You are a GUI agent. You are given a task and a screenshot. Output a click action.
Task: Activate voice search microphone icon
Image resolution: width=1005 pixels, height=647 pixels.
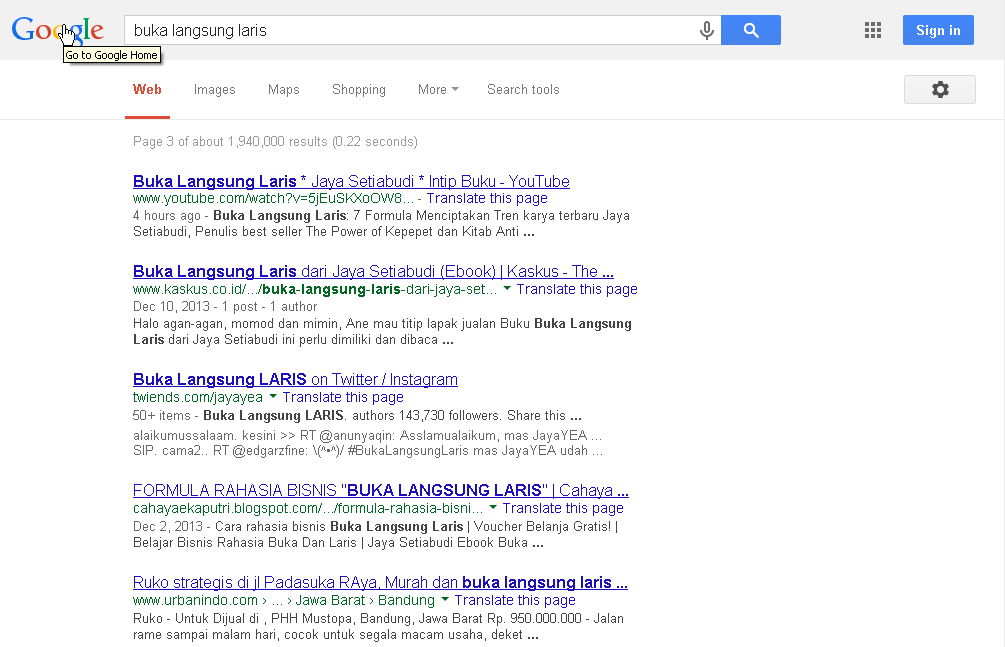point(706,30)
